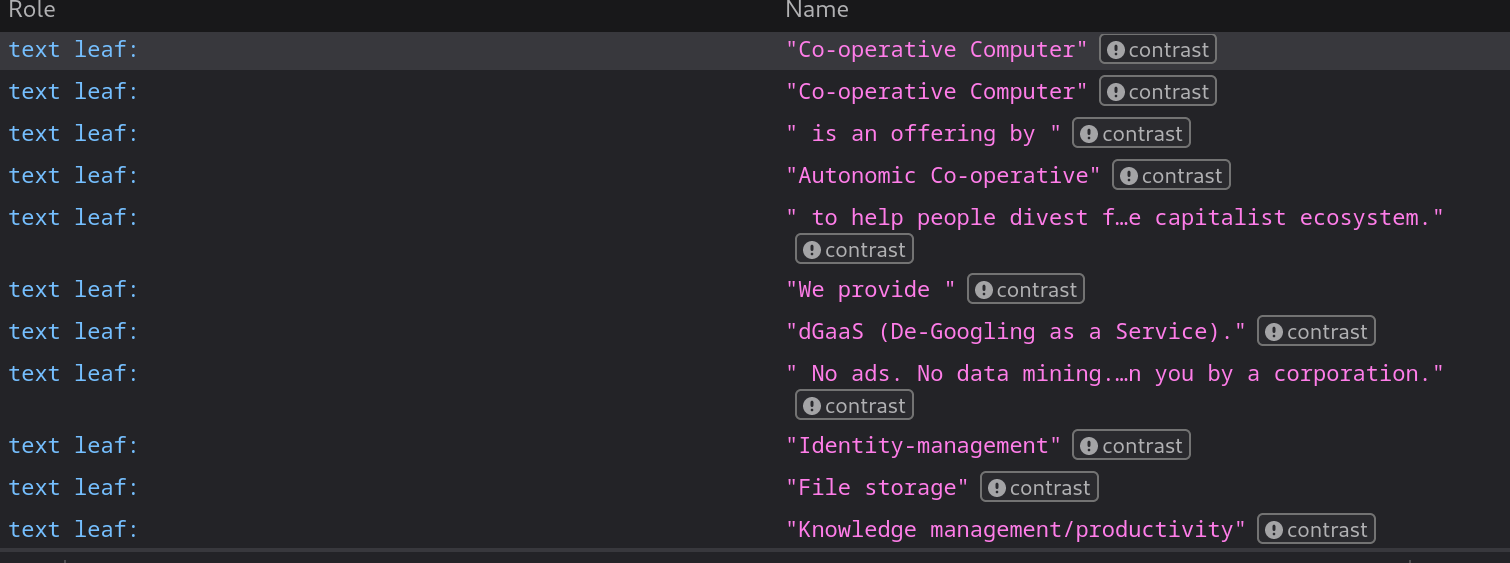Click the Role column header
This screenshot has height=563, width=1510.
32,10
